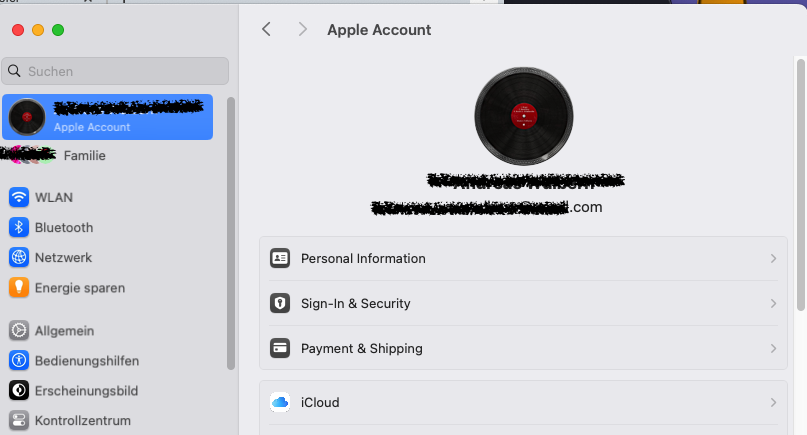This screenshot has width=807, height=435.
Task: Click the WLAN wifi icon
Action: (19, 197)
